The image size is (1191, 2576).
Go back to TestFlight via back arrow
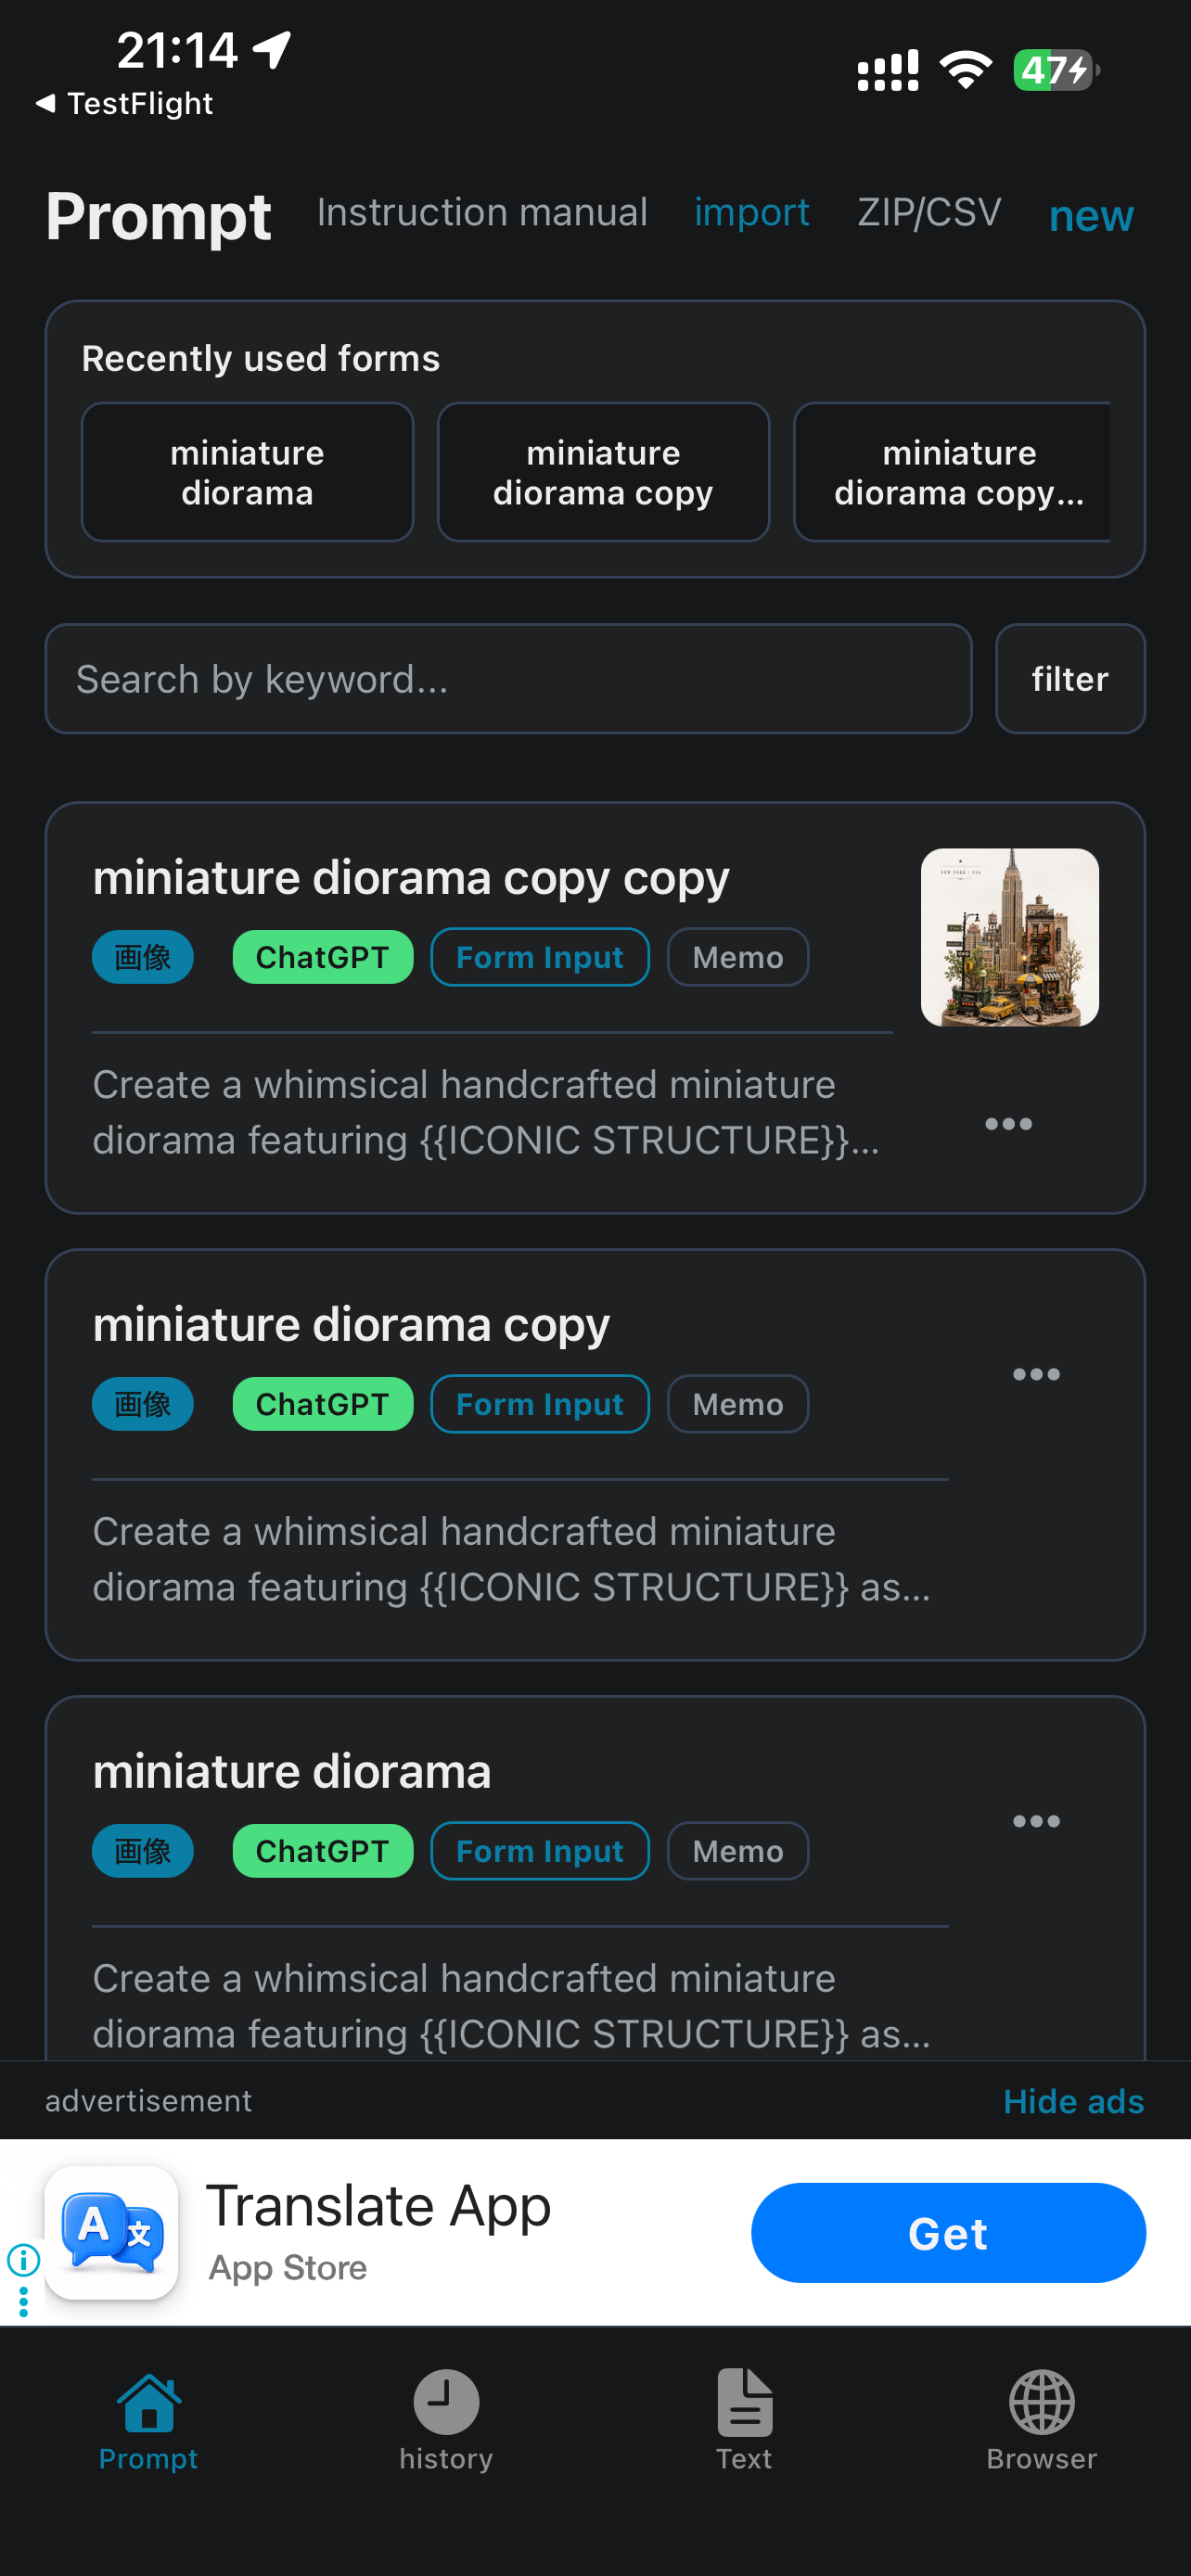tap(45, 103)
